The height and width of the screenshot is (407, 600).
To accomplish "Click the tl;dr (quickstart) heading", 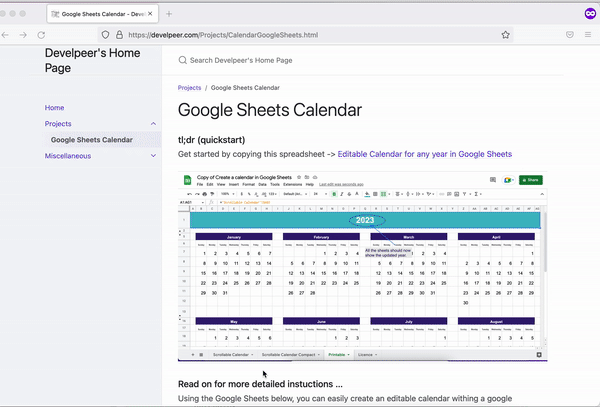I will (x=211, y=140).
